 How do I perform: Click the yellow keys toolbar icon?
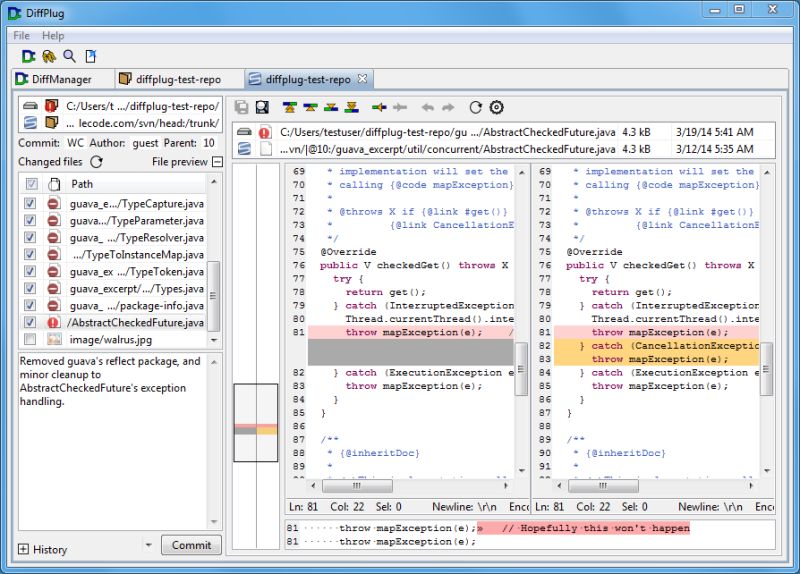click(49, 56)
